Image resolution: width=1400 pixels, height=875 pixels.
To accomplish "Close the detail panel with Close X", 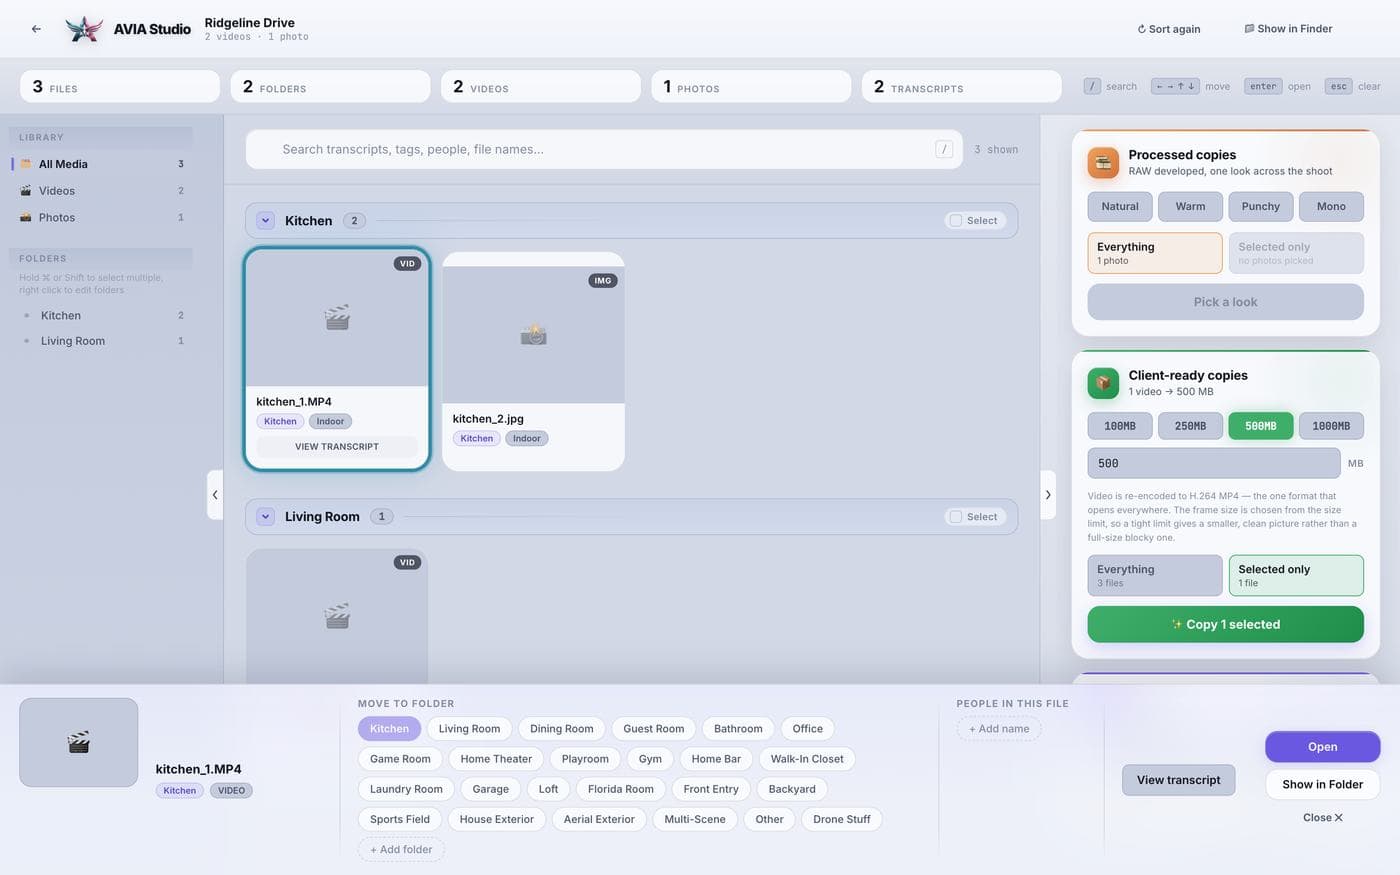I will [x=1323, y=818].
